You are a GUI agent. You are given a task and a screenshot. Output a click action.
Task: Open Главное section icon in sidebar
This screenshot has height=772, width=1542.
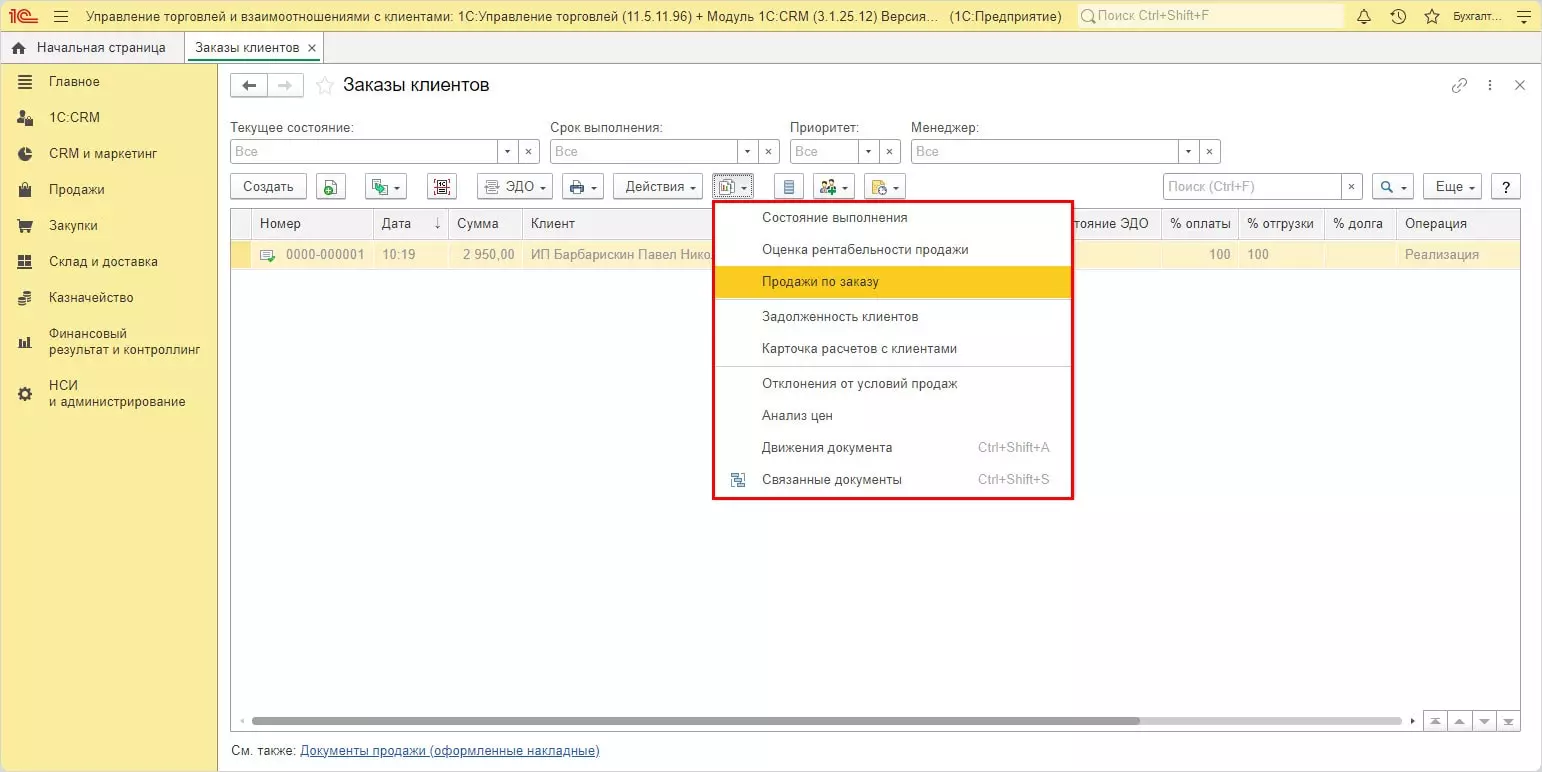pyautogui.click(x=26, y=82)
